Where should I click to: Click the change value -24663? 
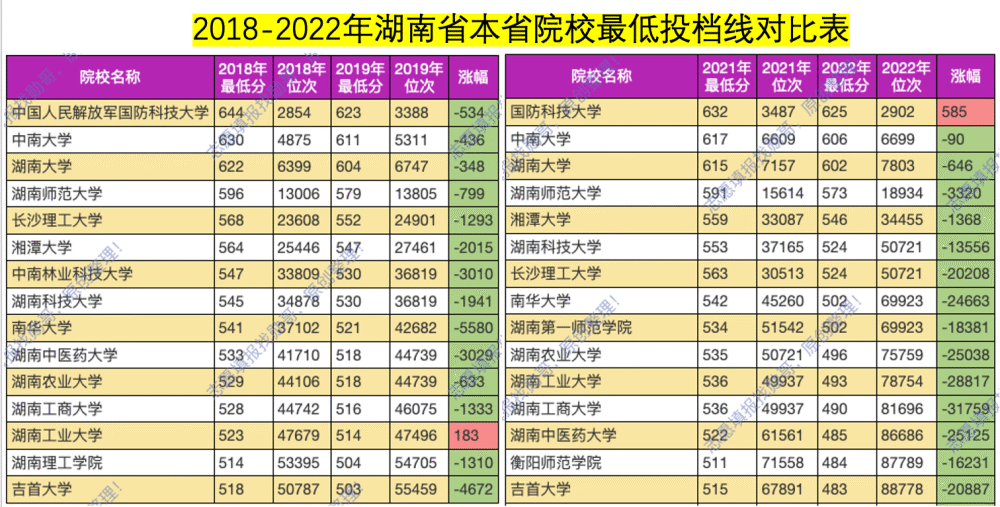click(x=966, y=300)
